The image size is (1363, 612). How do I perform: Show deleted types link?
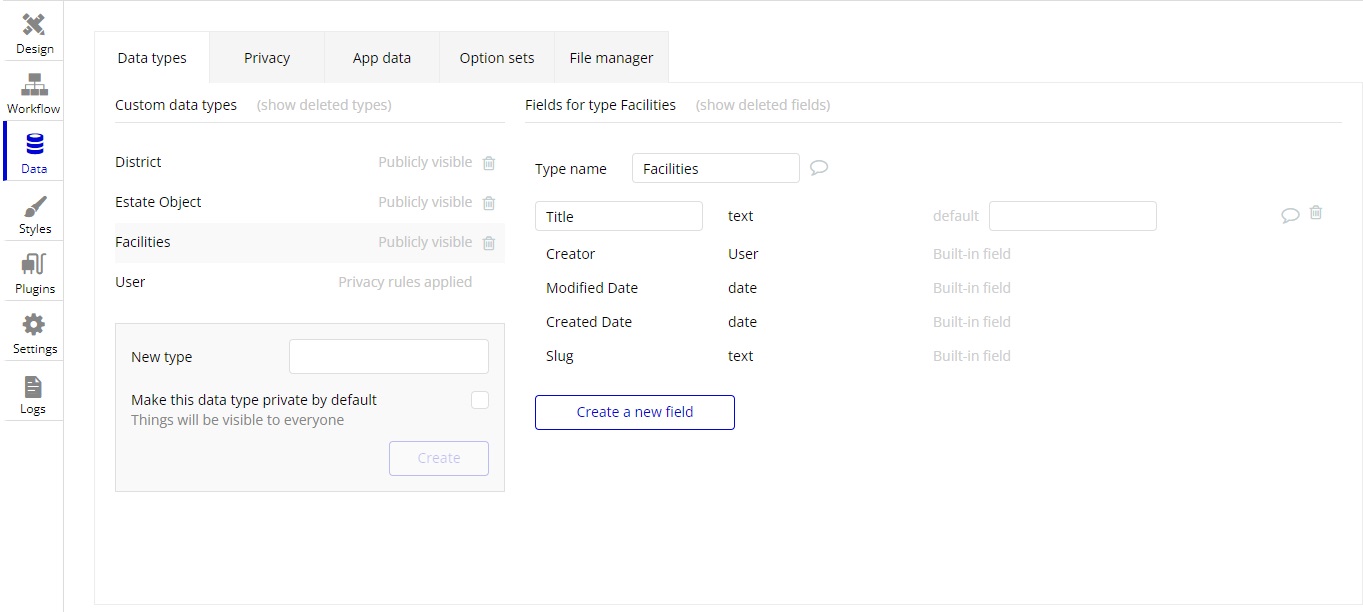point(324,105)
